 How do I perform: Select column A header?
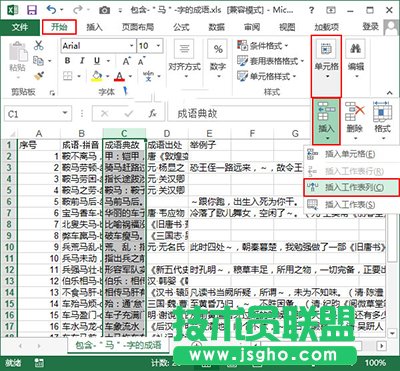(x=39, y=133)
